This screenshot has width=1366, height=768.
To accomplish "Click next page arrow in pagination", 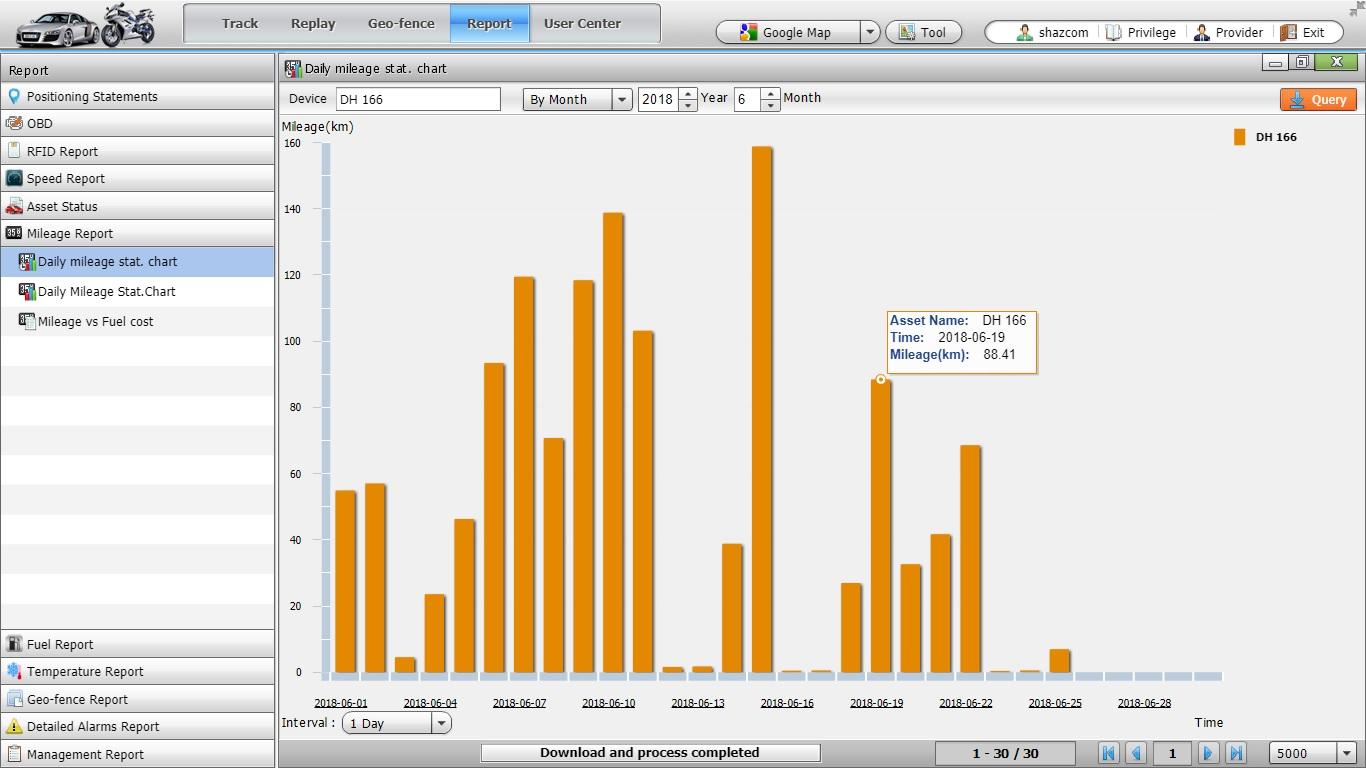I will click(1208, 754).
